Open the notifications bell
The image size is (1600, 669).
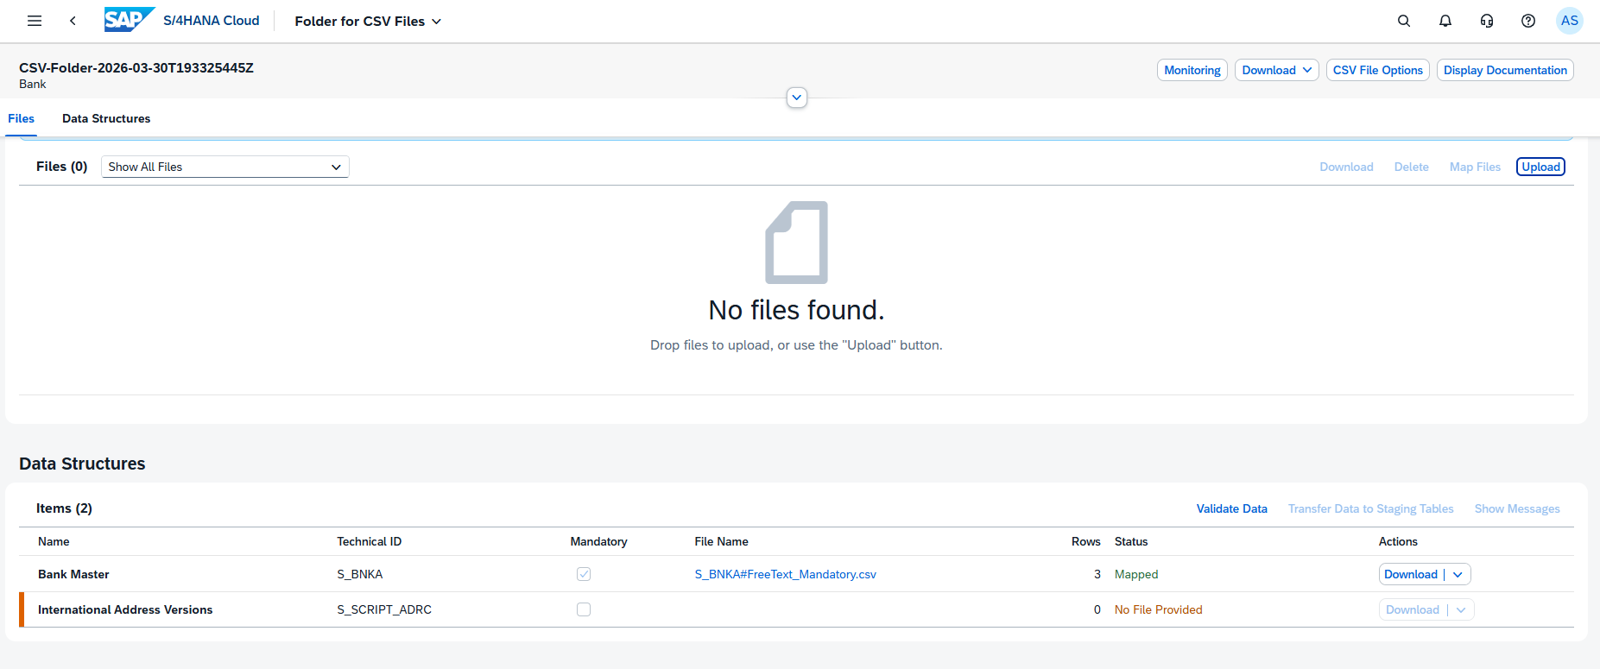pos(1445,21)
